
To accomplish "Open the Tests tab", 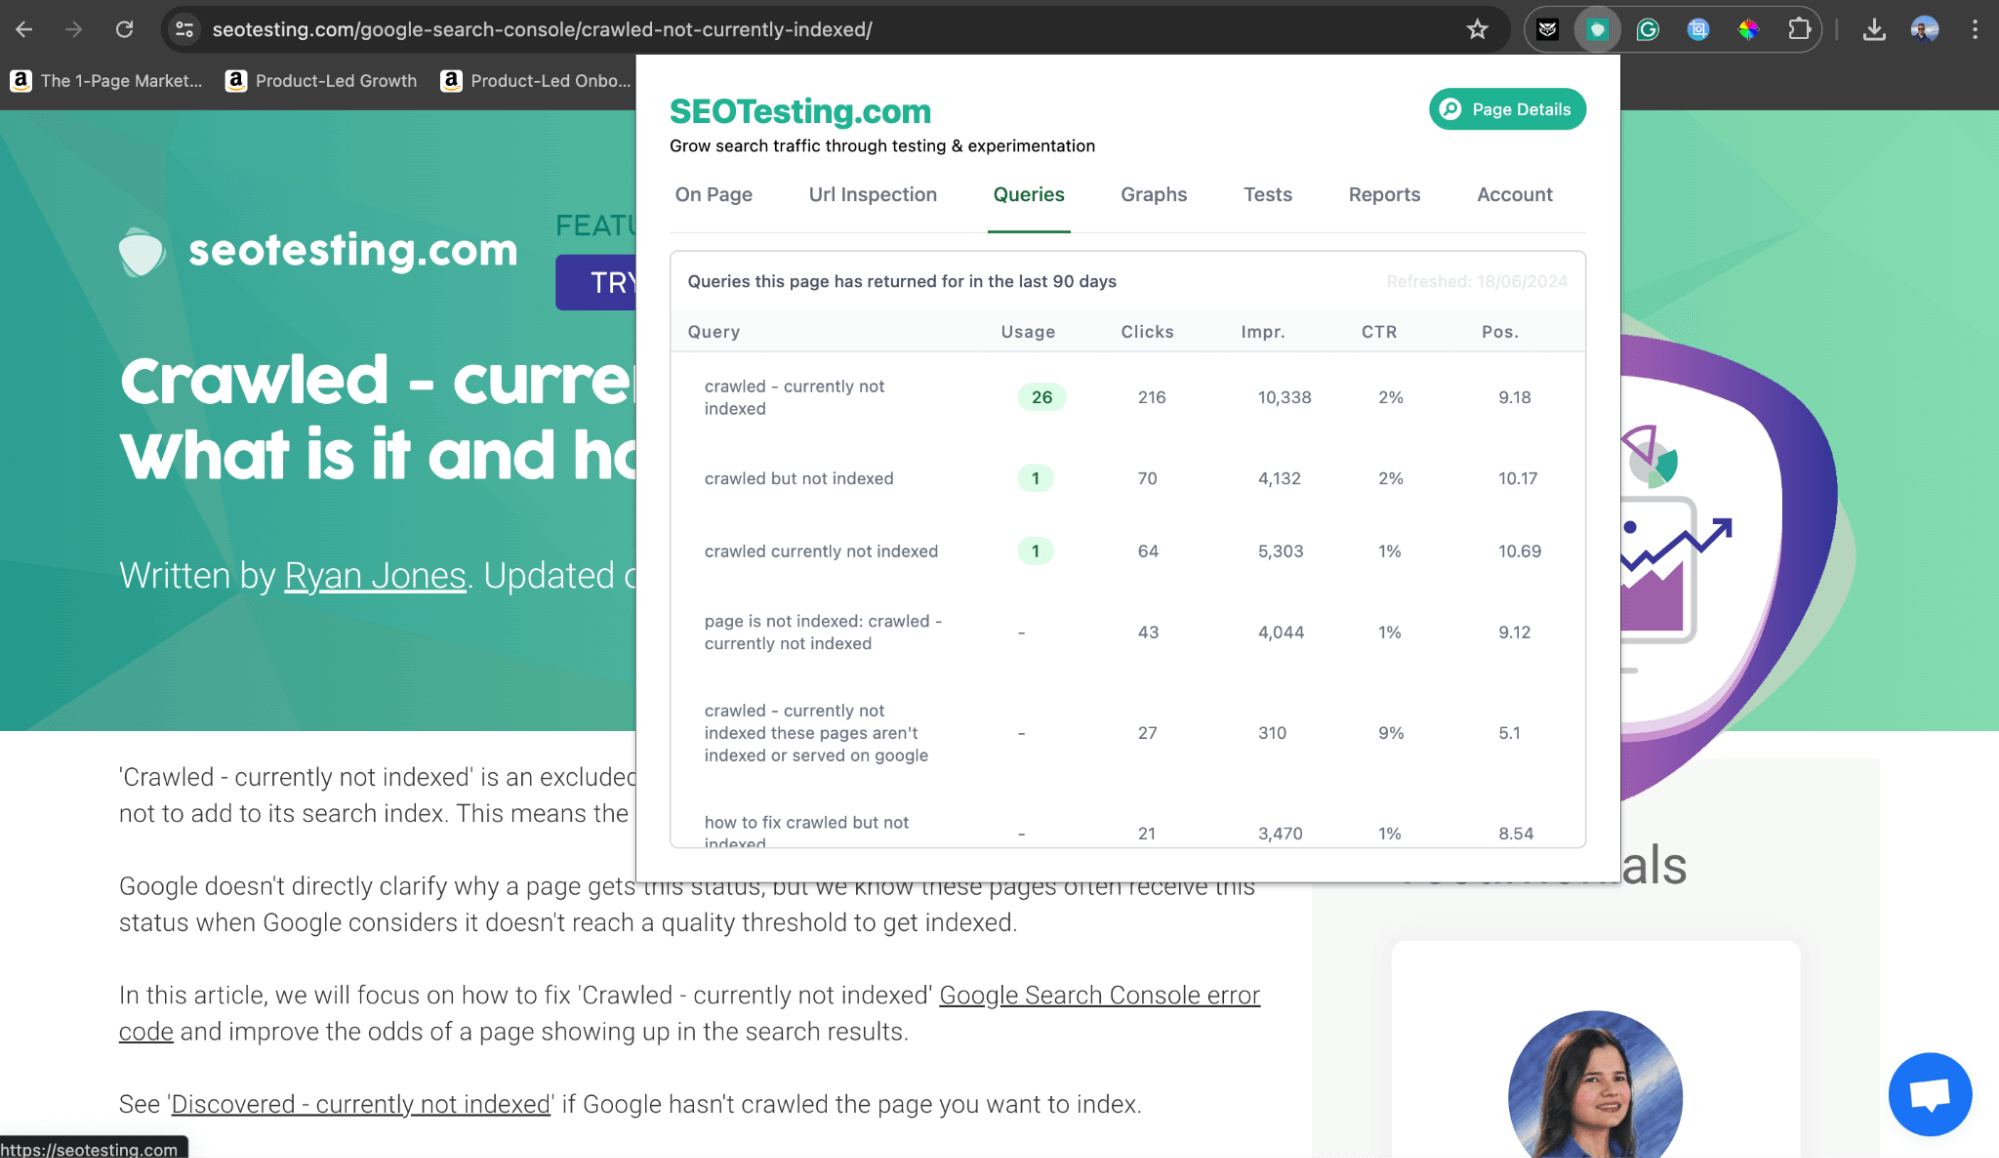I will pos(1267,194).
